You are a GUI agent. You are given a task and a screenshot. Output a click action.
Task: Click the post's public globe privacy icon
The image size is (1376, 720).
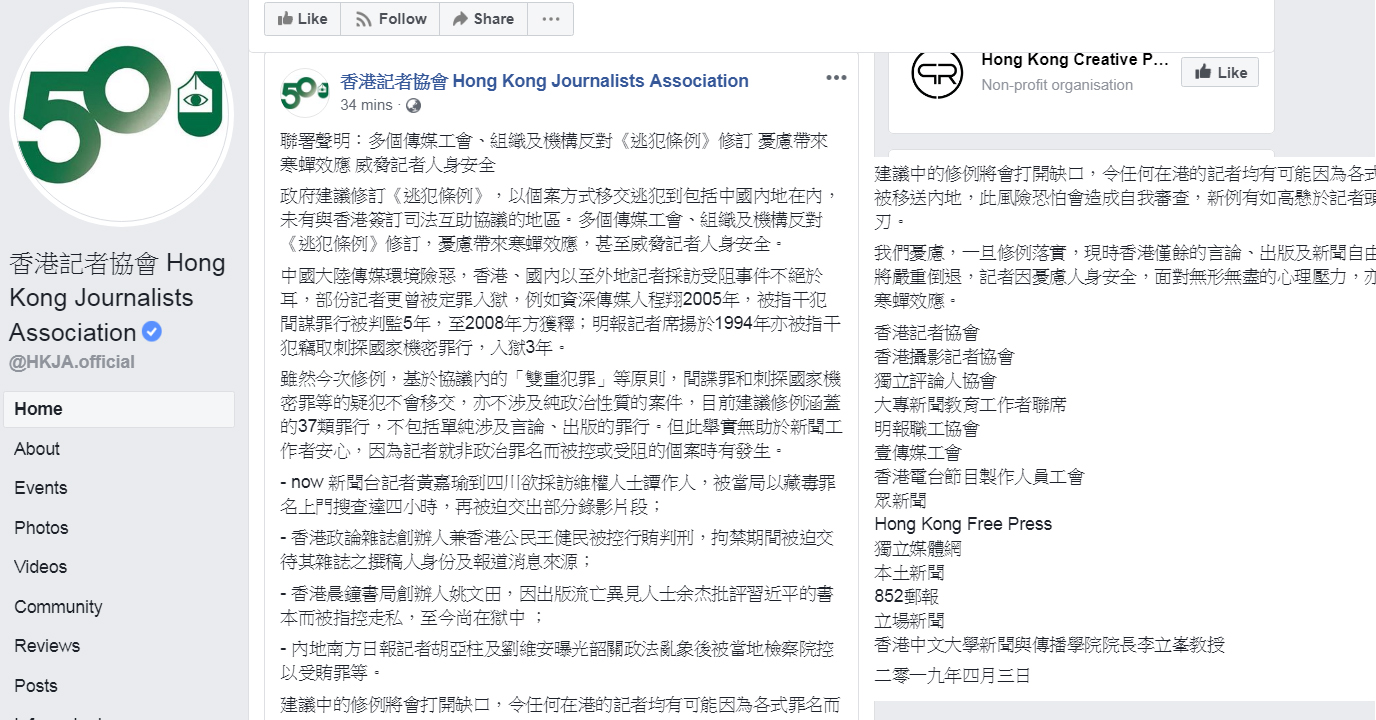click(413, 105)
